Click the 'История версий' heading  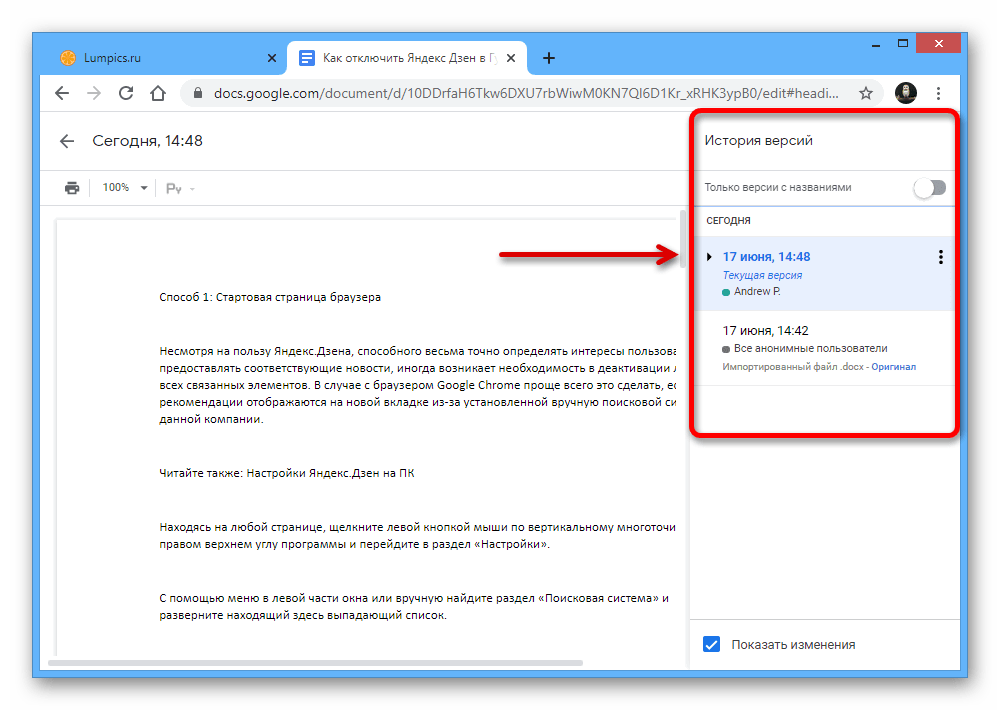coord(758,140)
